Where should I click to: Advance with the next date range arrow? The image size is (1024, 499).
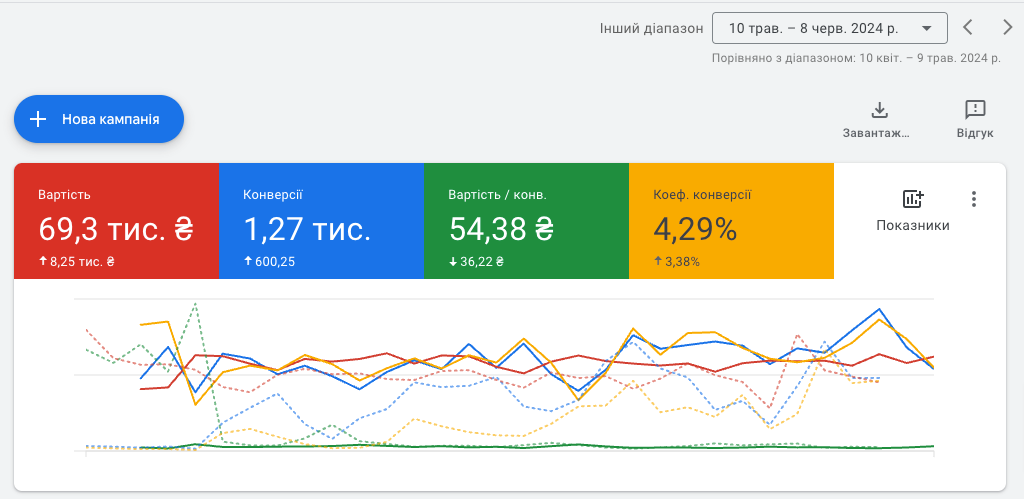(x=1007, y=28)
